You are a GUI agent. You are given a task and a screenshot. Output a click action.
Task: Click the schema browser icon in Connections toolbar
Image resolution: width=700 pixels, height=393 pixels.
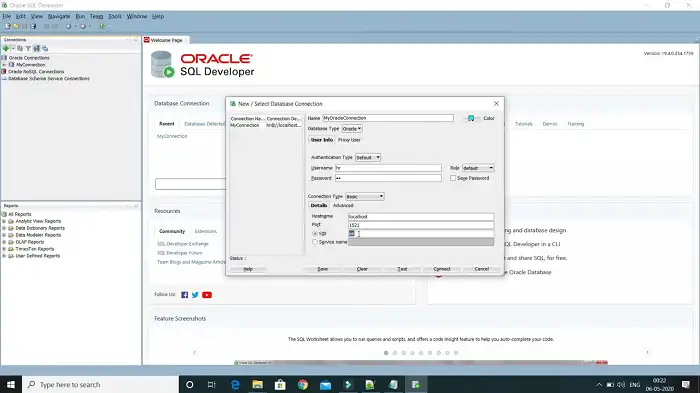tap(37, 48)
